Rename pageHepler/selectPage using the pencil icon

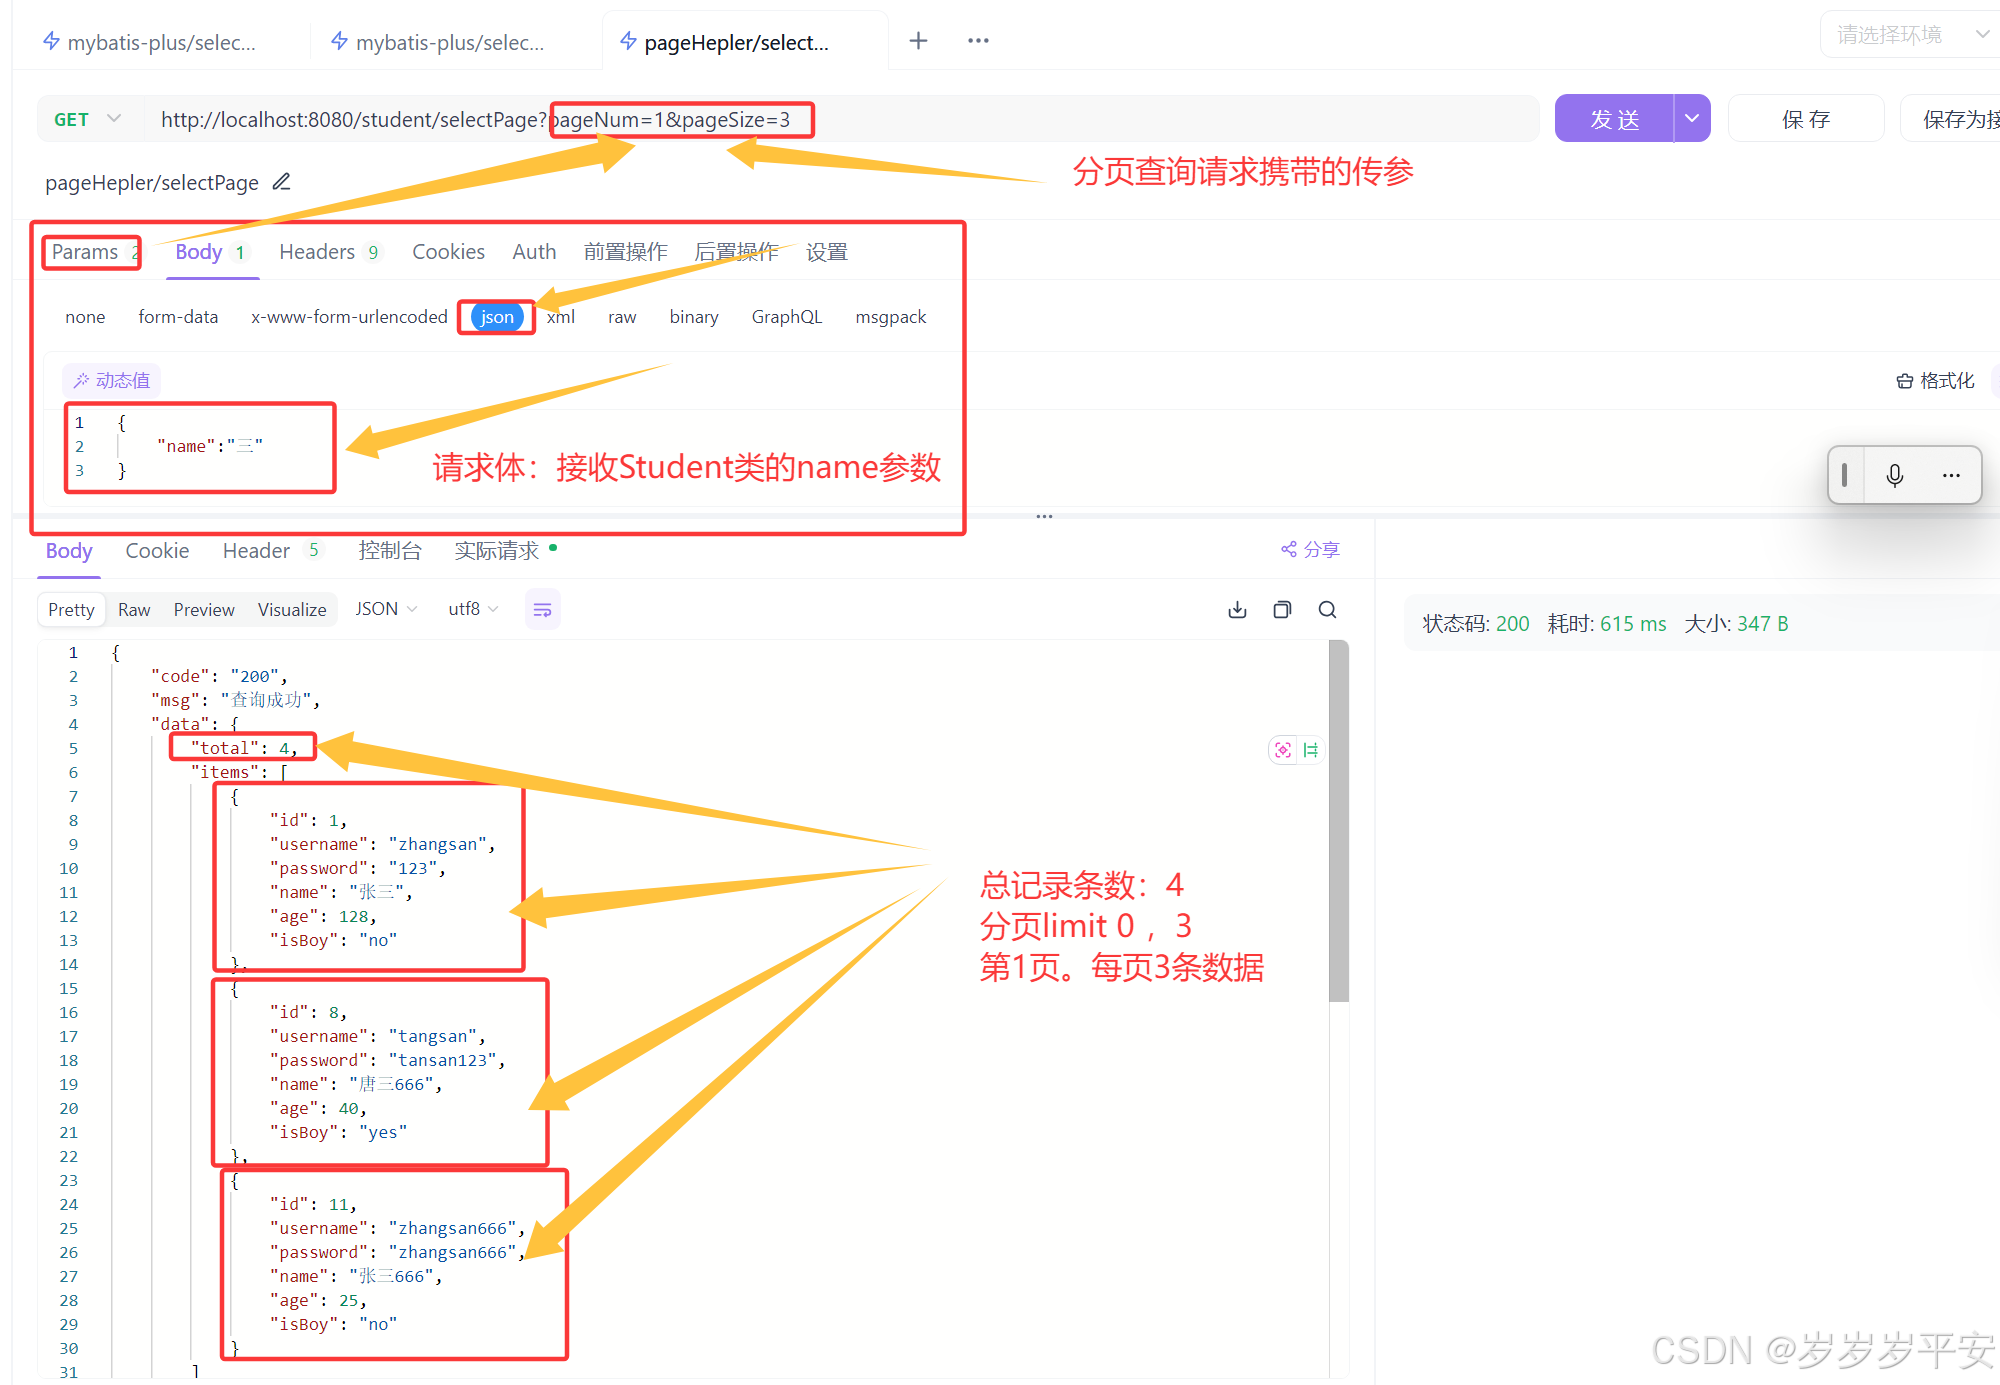click(280, 182)
